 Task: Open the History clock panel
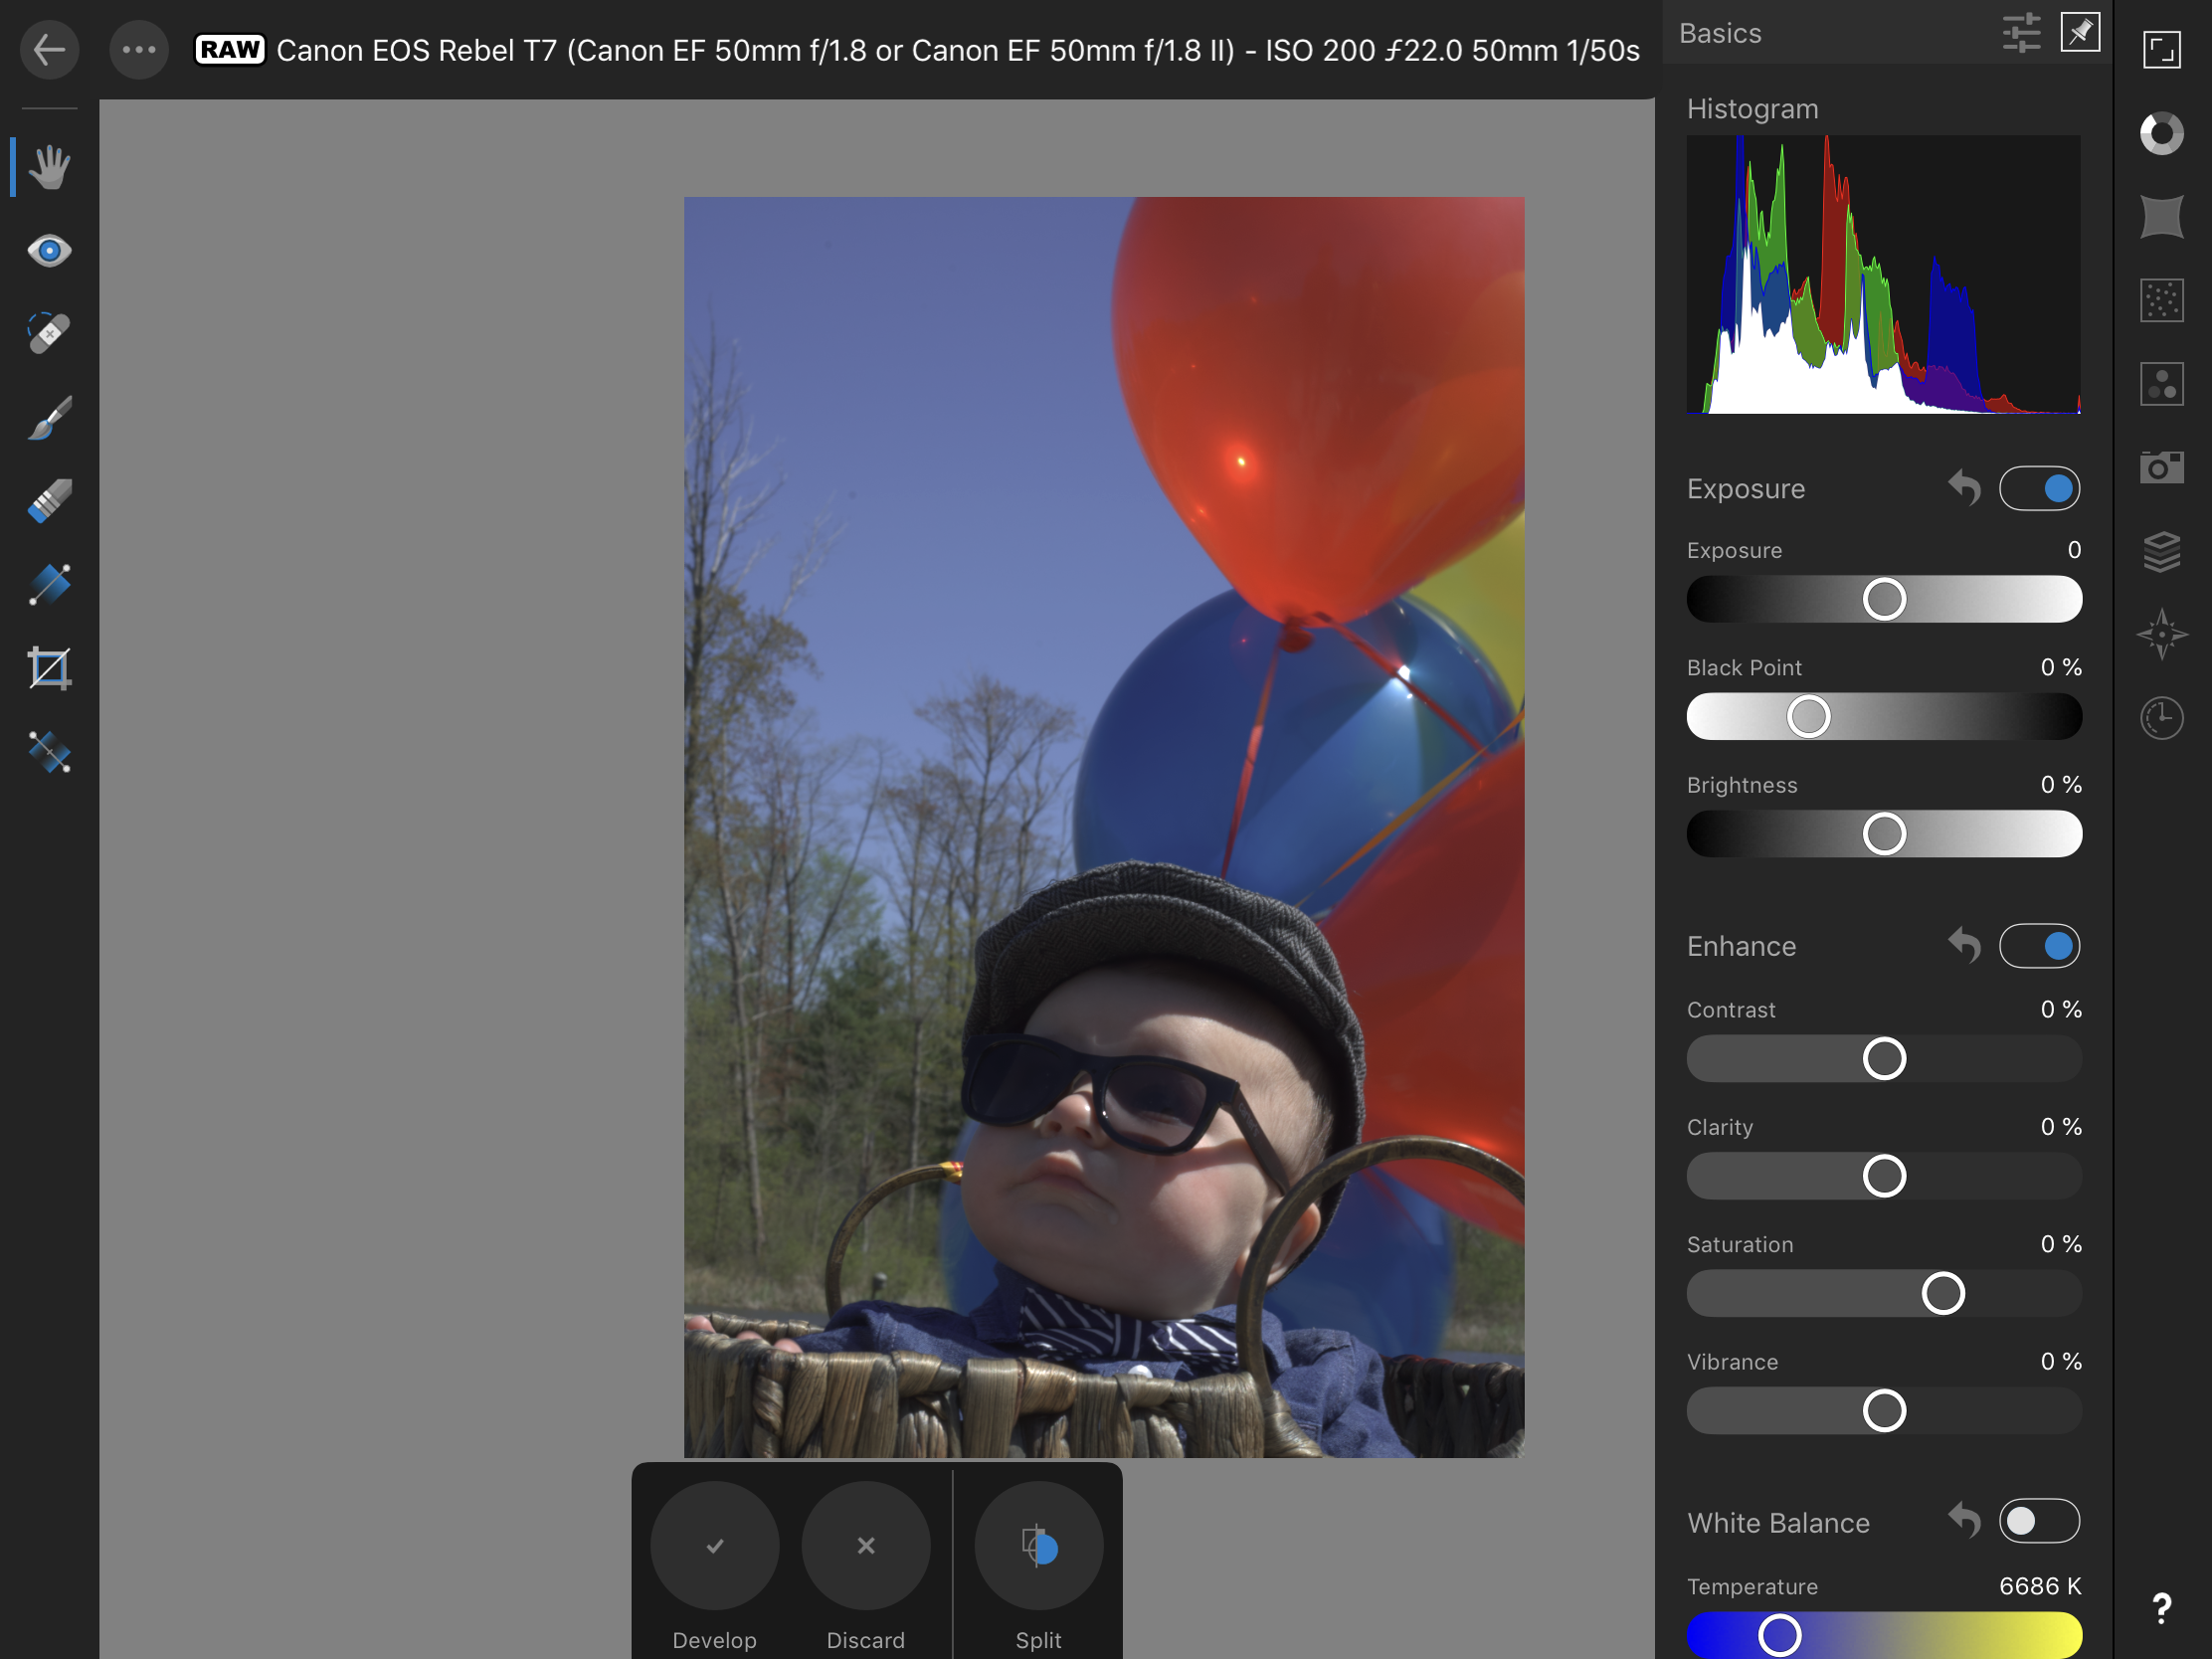(2161, 718)
